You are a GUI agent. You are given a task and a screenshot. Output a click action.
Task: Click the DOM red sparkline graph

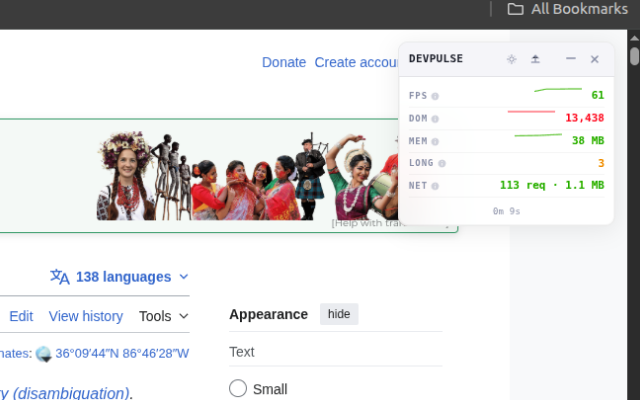[x=531, y=111]
